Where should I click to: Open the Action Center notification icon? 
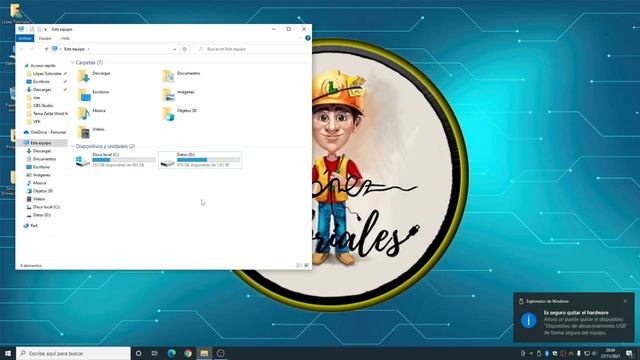pyautogui.click(x=629, y=353)
